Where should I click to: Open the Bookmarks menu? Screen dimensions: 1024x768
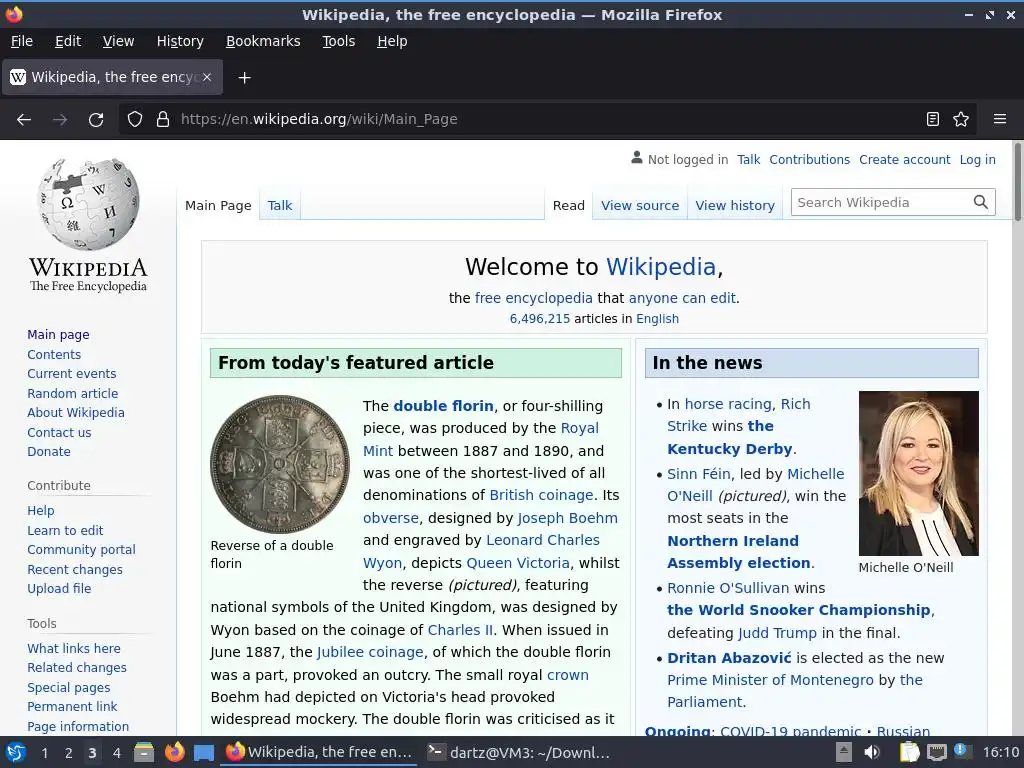pyautogui.click(x=263, y=41)
